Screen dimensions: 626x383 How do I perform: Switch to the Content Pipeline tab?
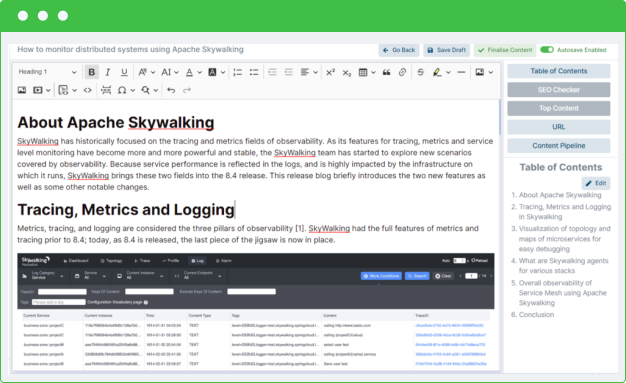pyautogui.click(x=559, y=145)
